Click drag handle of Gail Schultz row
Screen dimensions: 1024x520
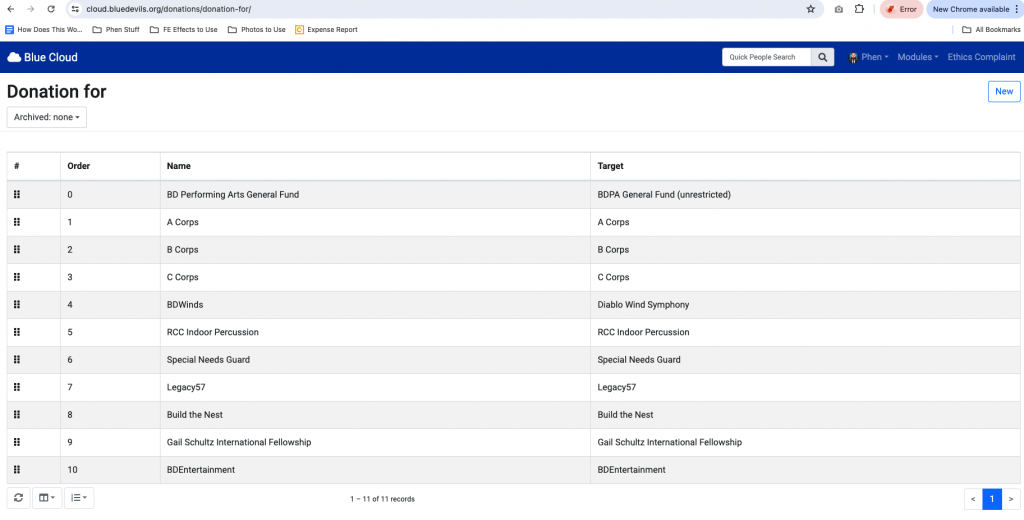click(x=17, y=442)
